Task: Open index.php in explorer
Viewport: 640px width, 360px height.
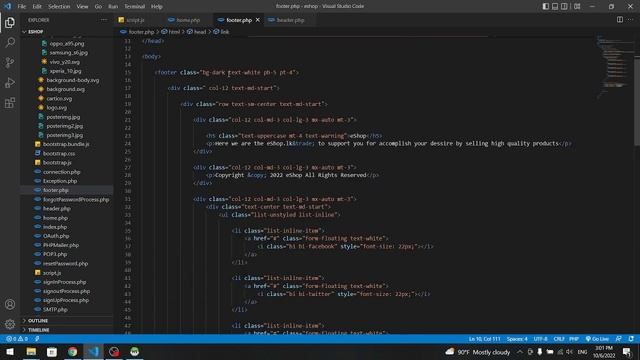Action: point(55,227)
